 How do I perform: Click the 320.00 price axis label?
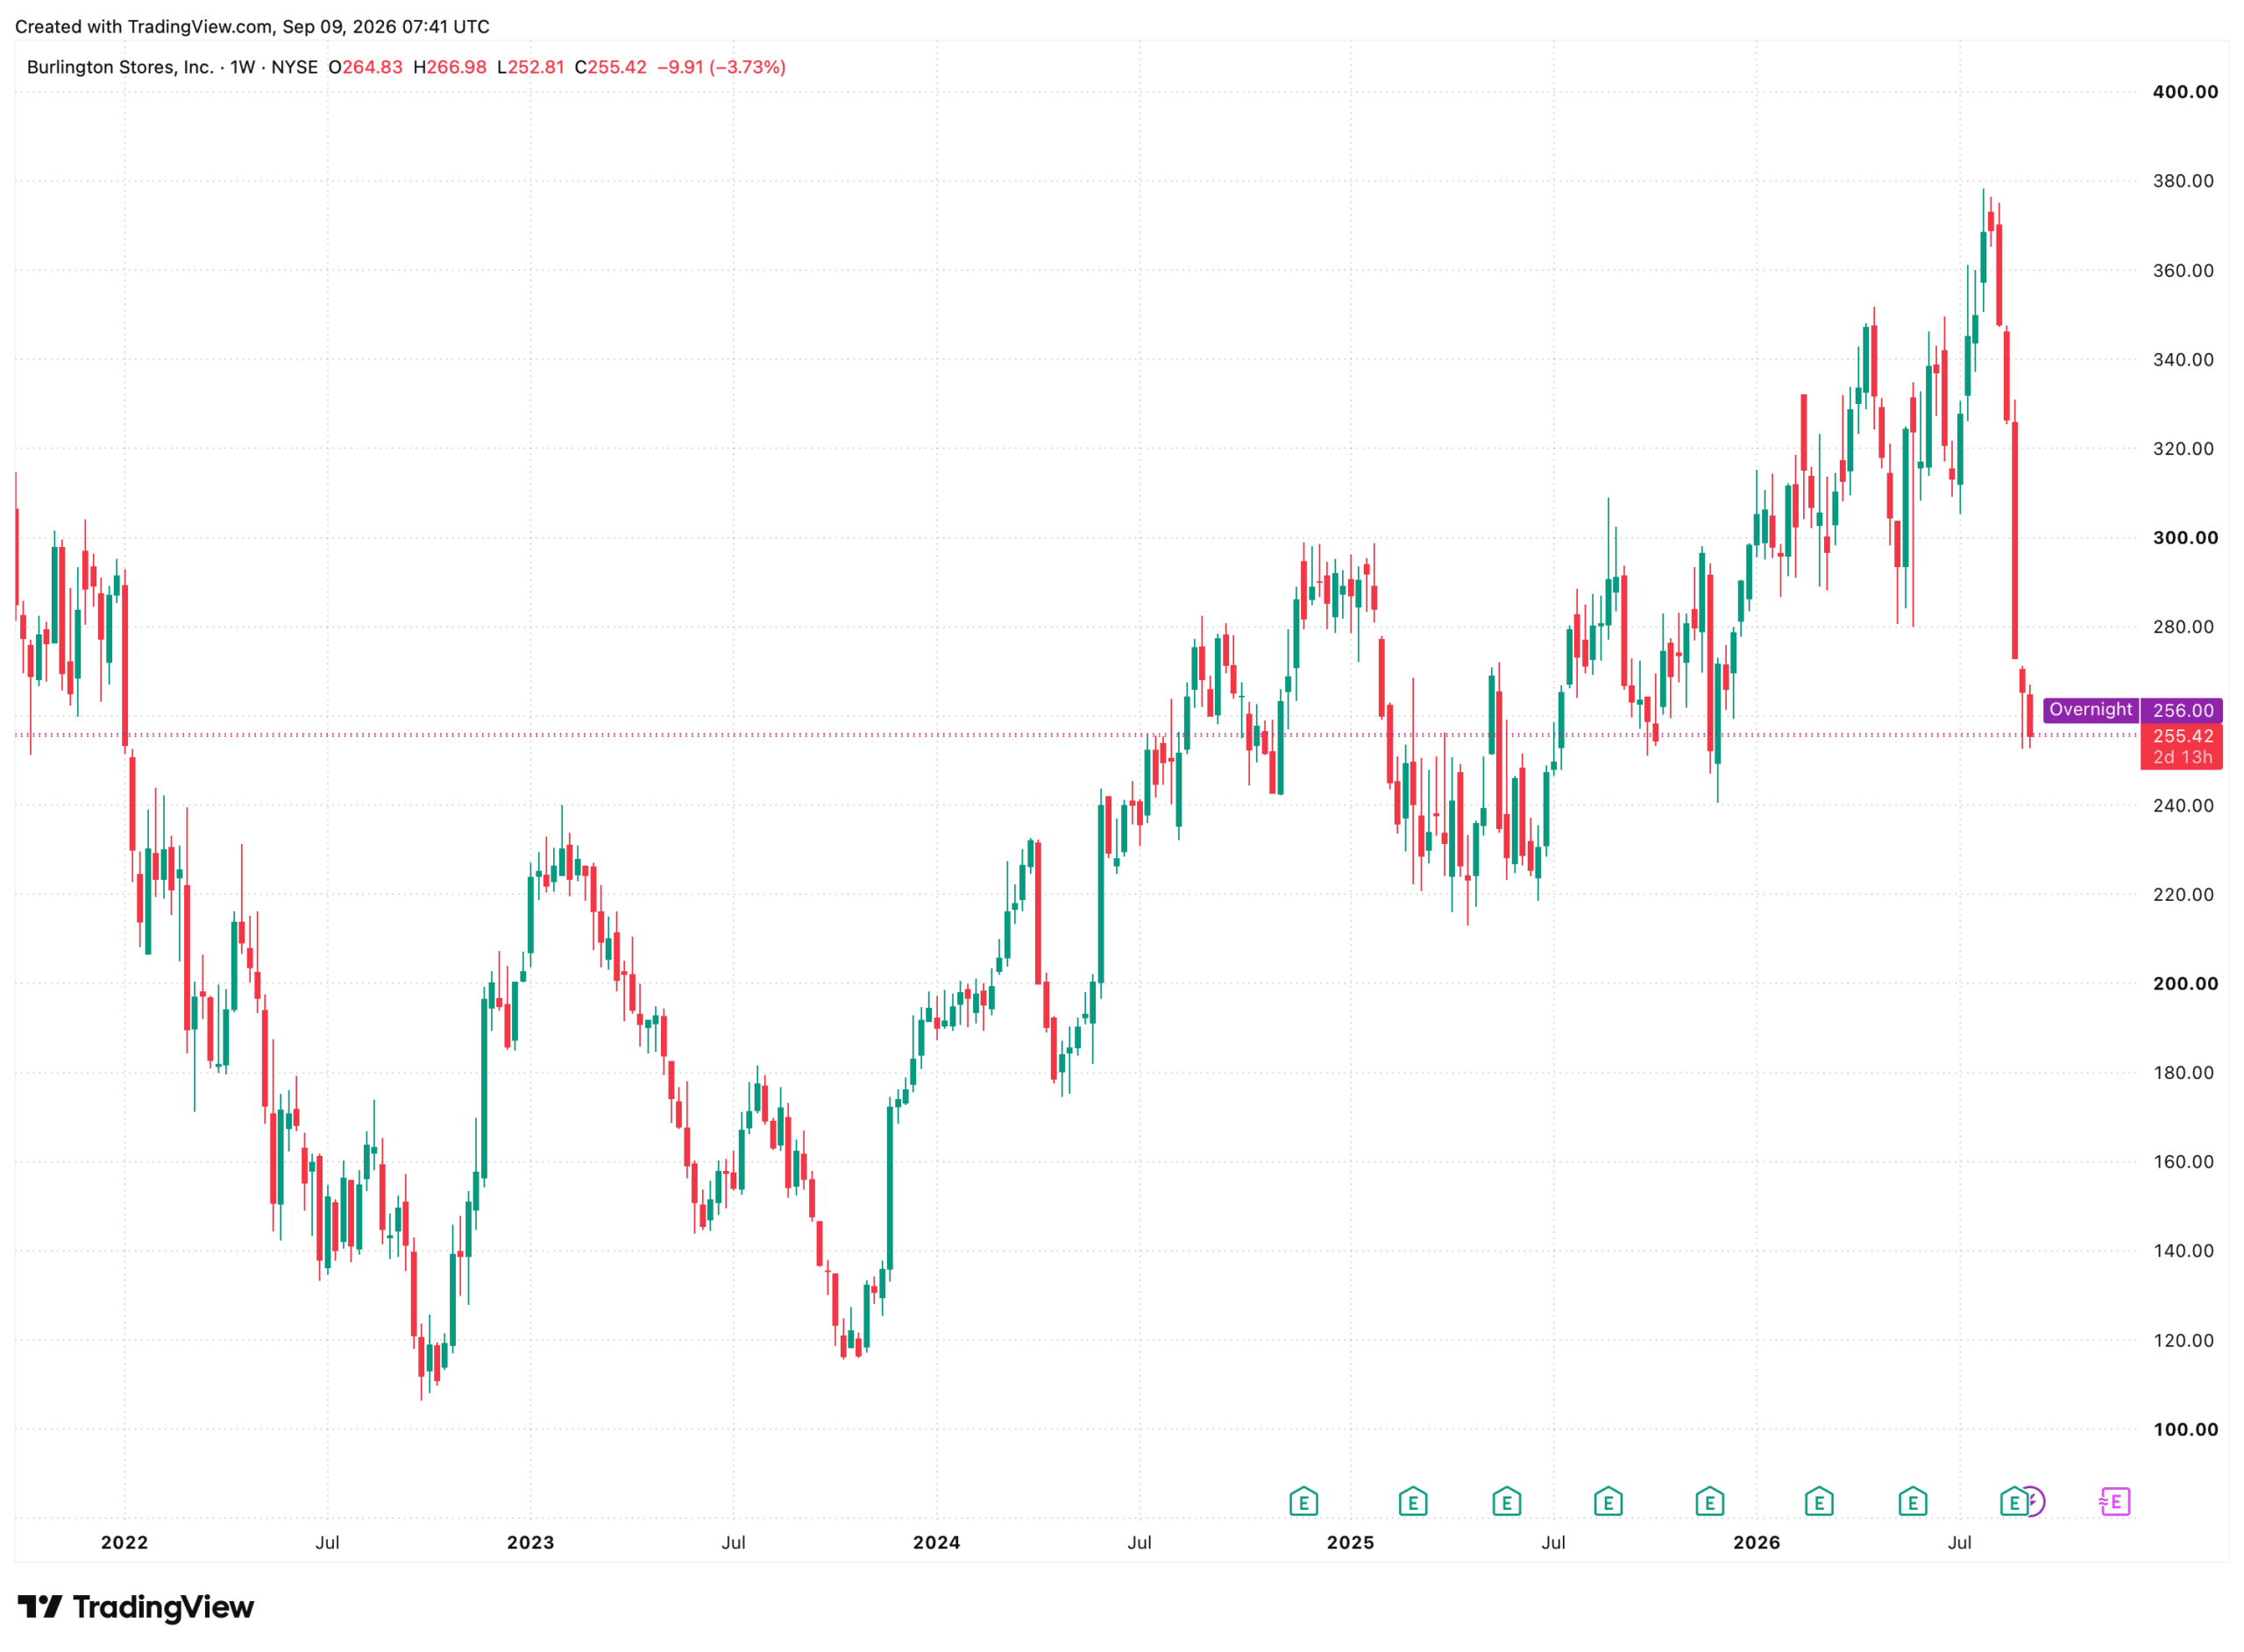pos(2183,448)
